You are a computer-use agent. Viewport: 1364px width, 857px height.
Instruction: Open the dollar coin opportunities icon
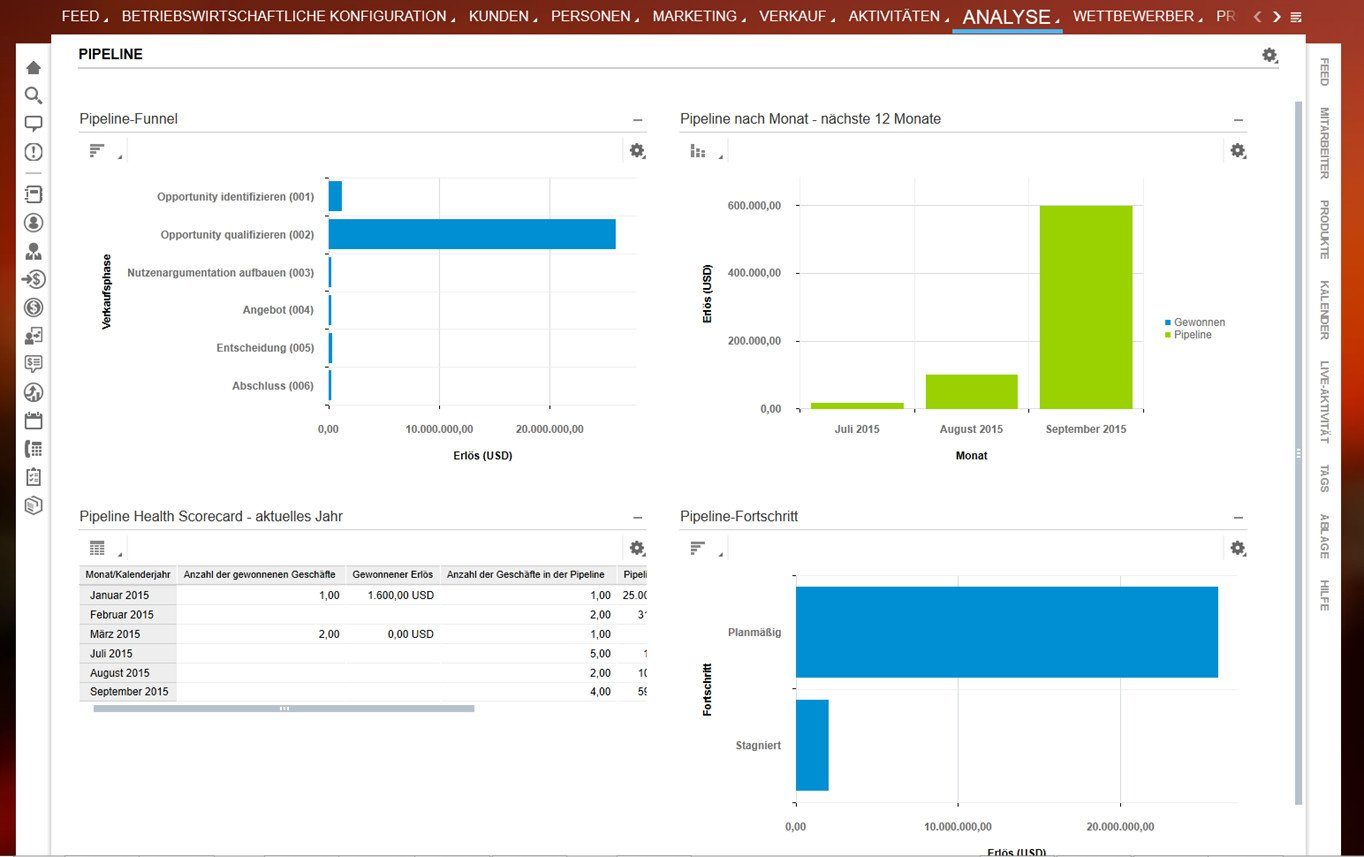pyautogui.click(x=33, y=307)
